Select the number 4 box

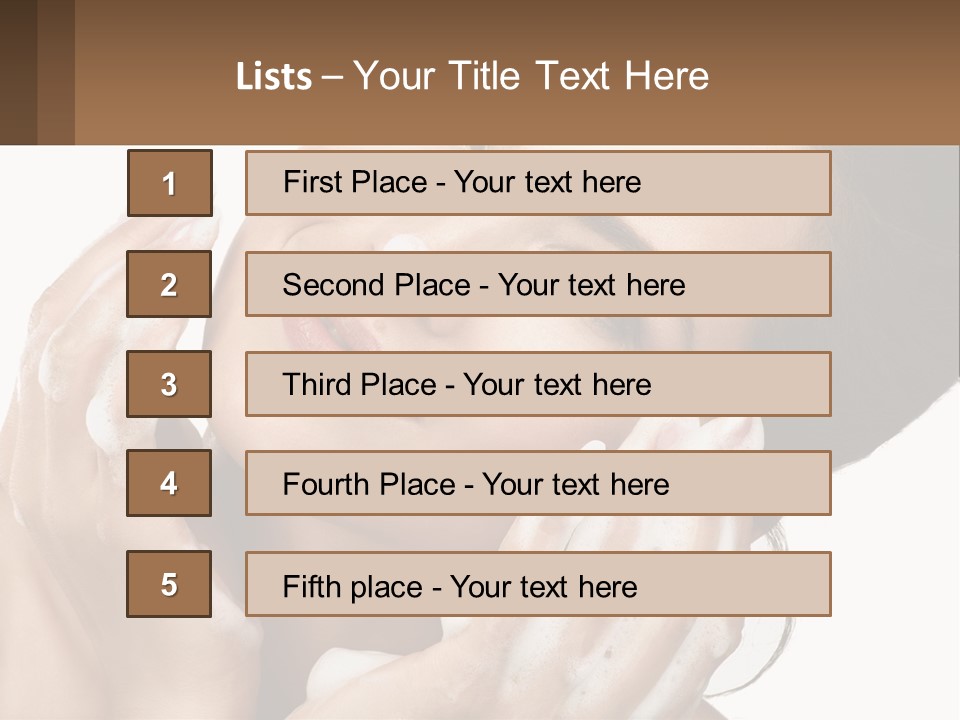pyautogui.click(x=169, y=483)
